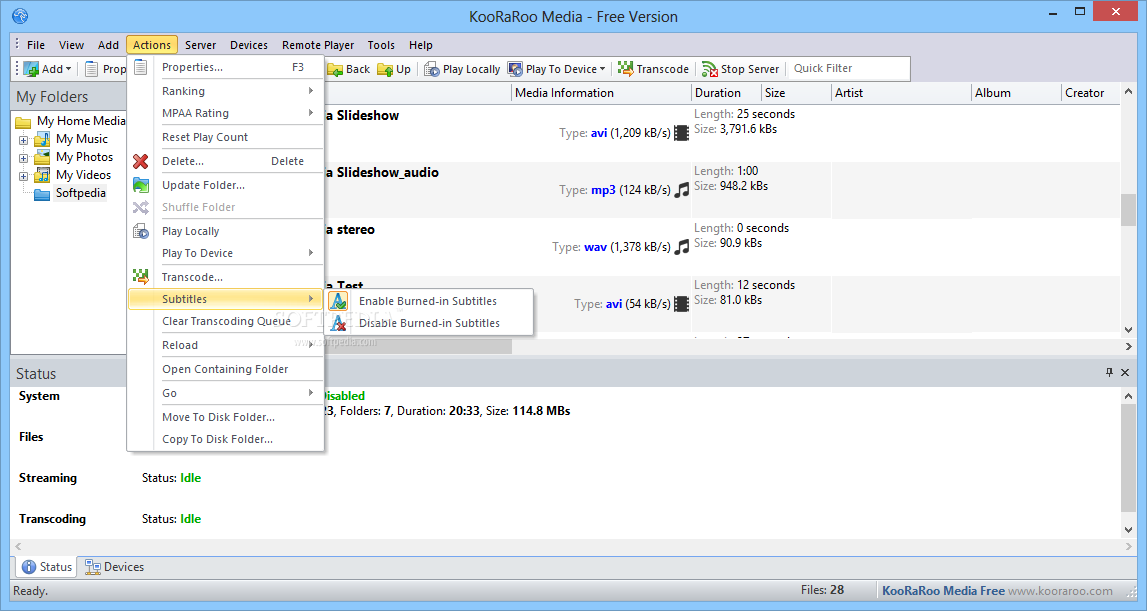Viewport: 1147px width, 611px height.
Task: Open the Add button dropdown arrow
Action: point(69,69)
